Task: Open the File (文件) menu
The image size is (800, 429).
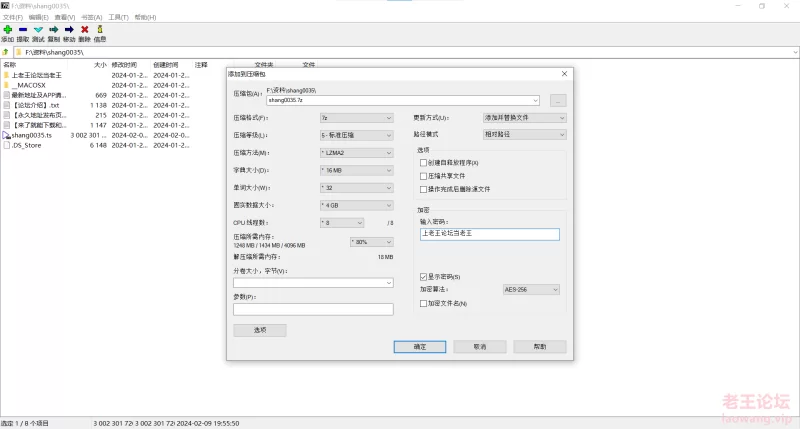Action: (x=12, y=17)
